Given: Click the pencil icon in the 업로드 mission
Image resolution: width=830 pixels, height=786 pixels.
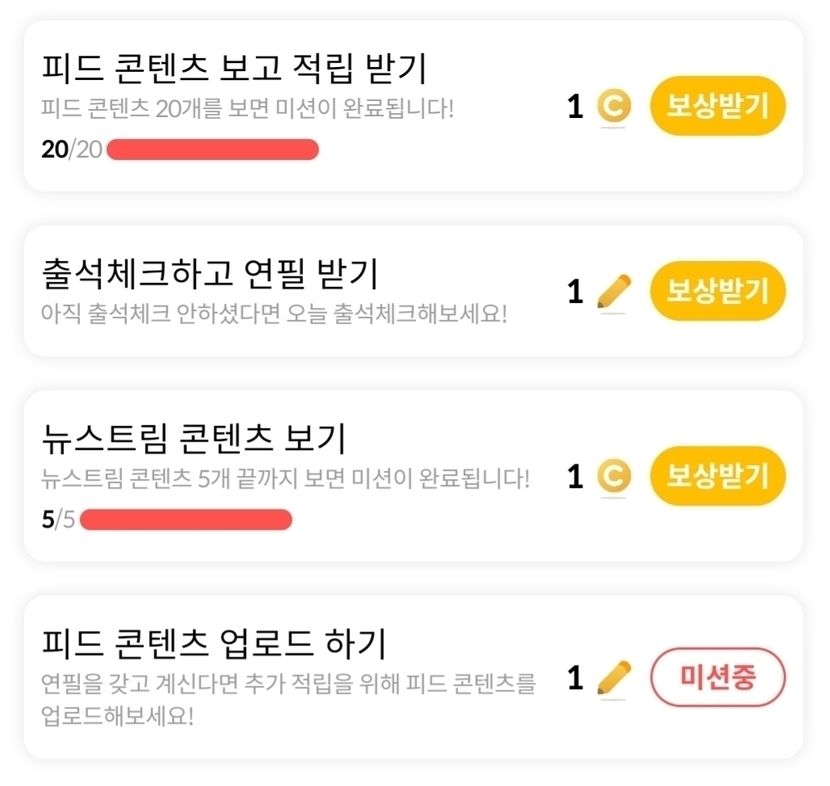Looking at the screenshot, I should [x=614, y=678].
